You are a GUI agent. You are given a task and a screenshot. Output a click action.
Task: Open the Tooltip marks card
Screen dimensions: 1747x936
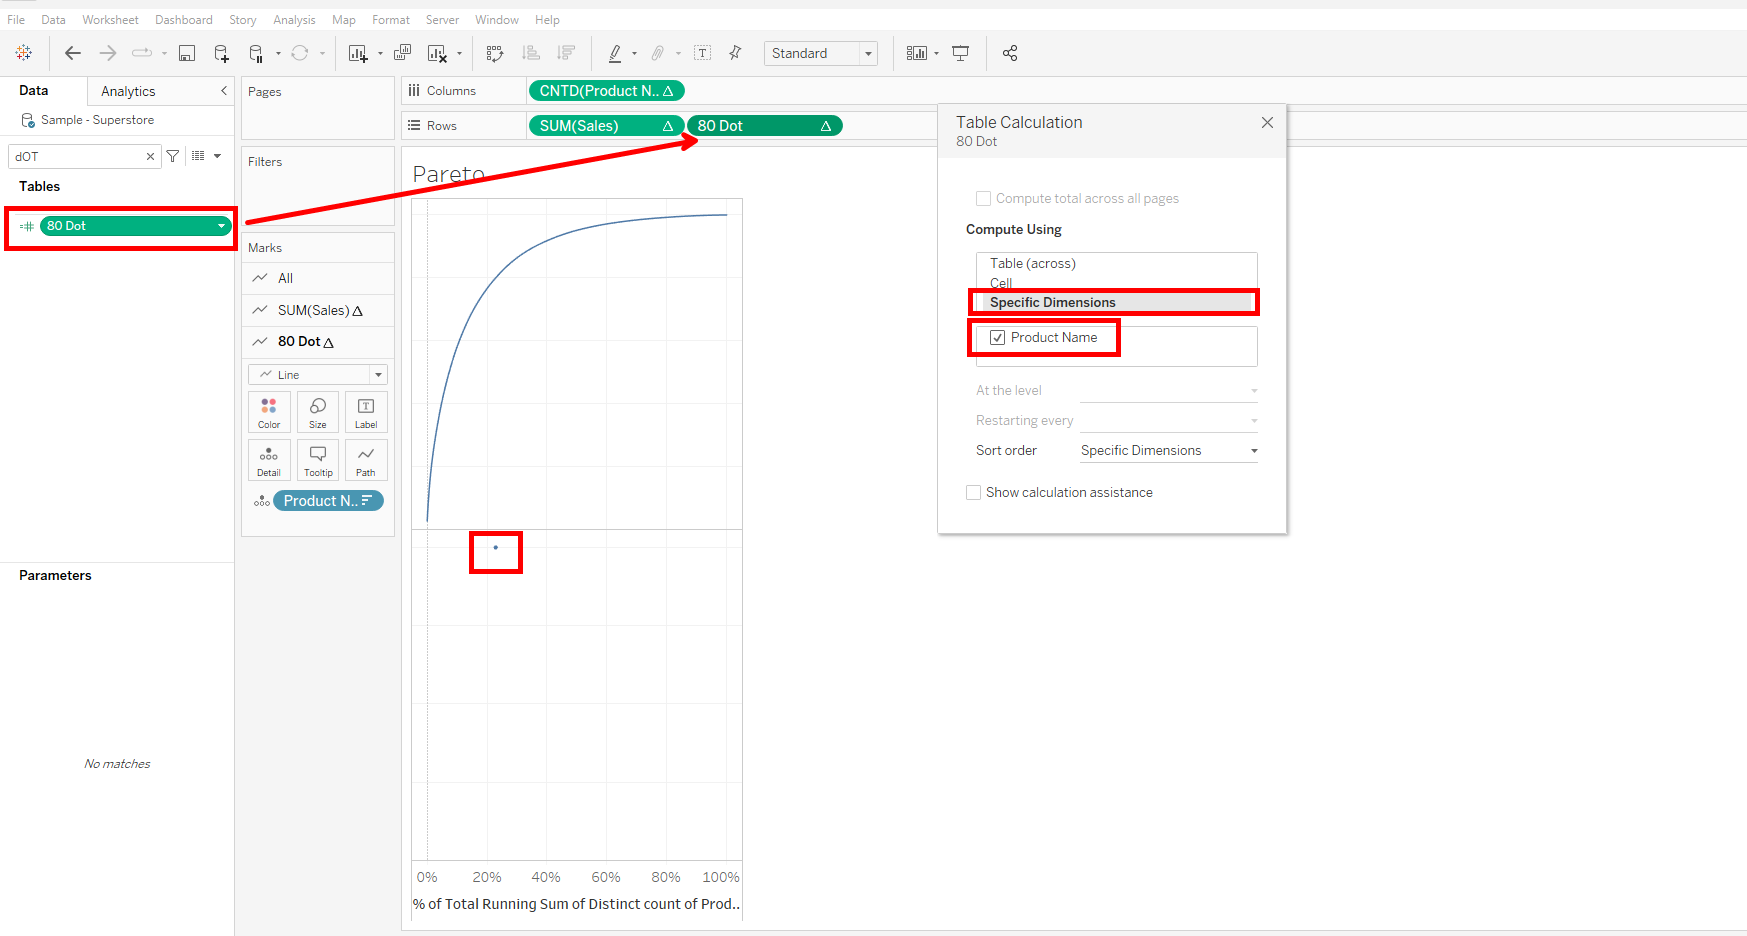[318, 460]
